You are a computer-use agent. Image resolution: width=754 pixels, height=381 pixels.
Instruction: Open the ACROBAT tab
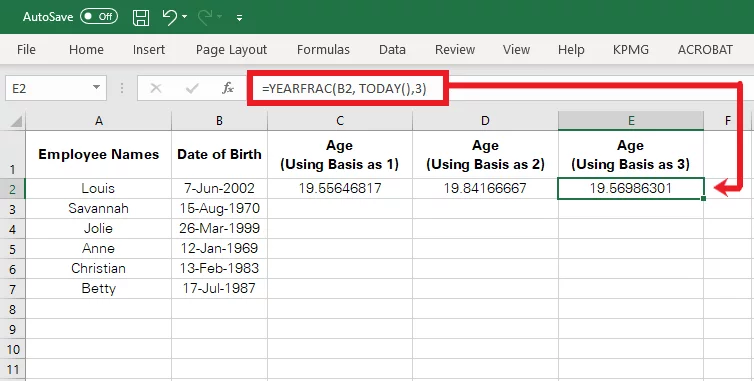pos(705,50)
